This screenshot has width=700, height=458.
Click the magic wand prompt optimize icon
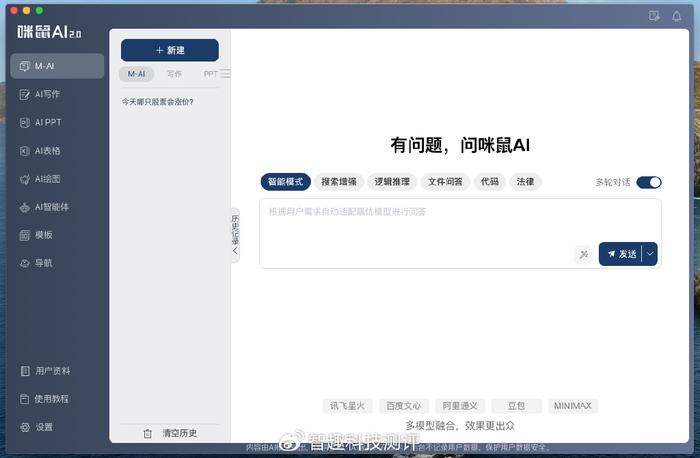(x=583, y=255)
